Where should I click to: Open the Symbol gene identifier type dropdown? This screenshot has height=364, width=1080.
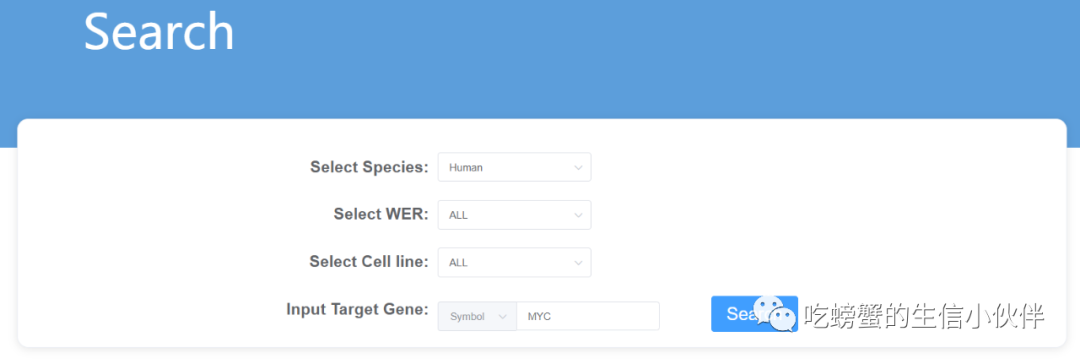click(x=477, y=316)
